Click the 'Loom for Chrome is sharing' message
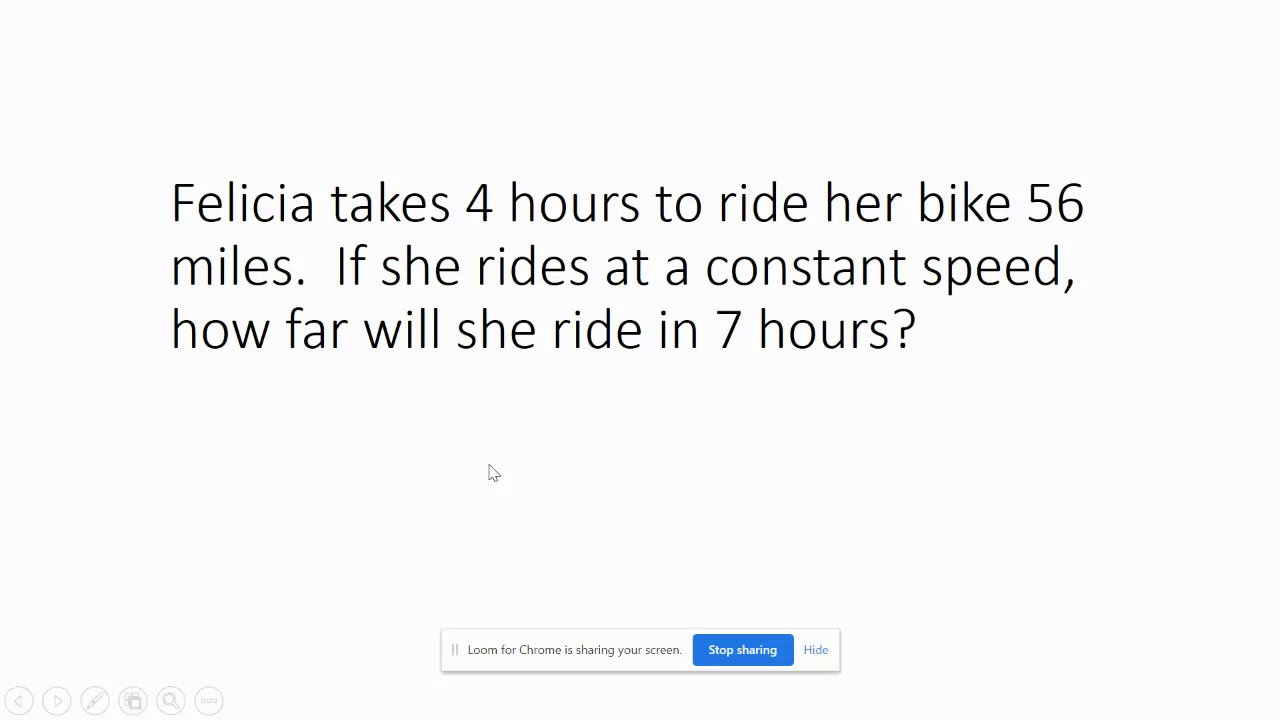Viewport: 1280px width, 720px height. pyautogui.click(x=574, y=650)
